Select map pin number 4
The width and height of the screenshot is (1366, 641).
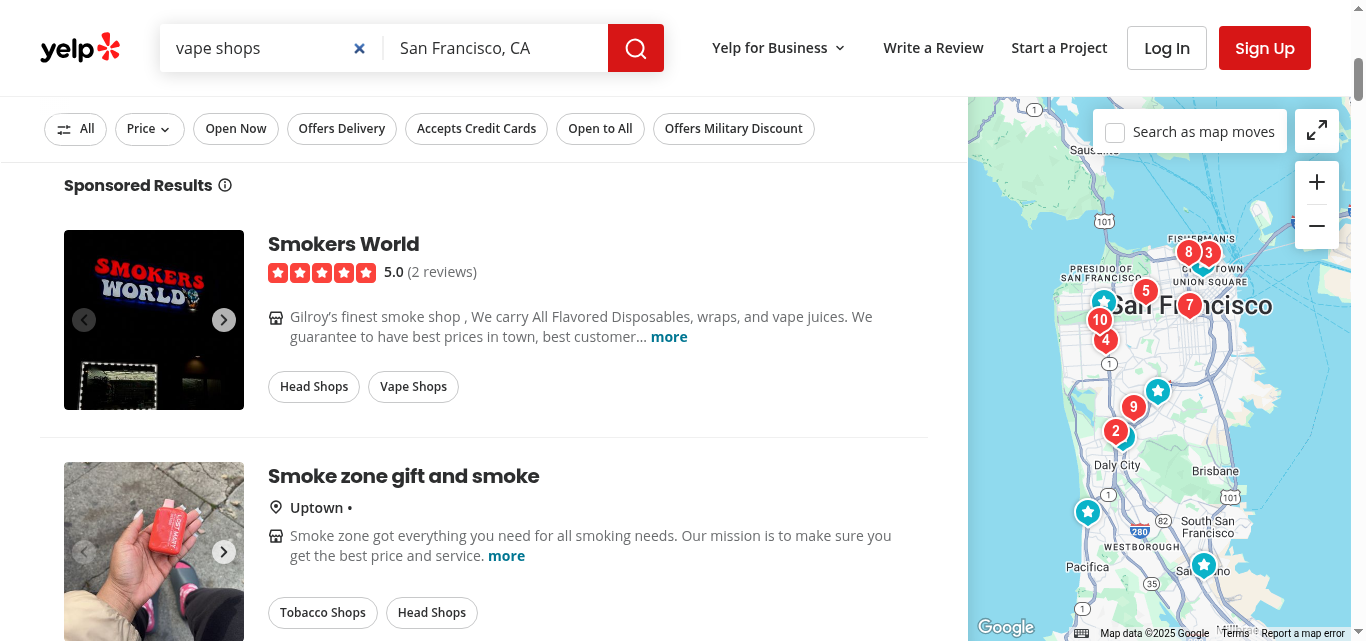pyautogui.click(x=1105, y=341)
